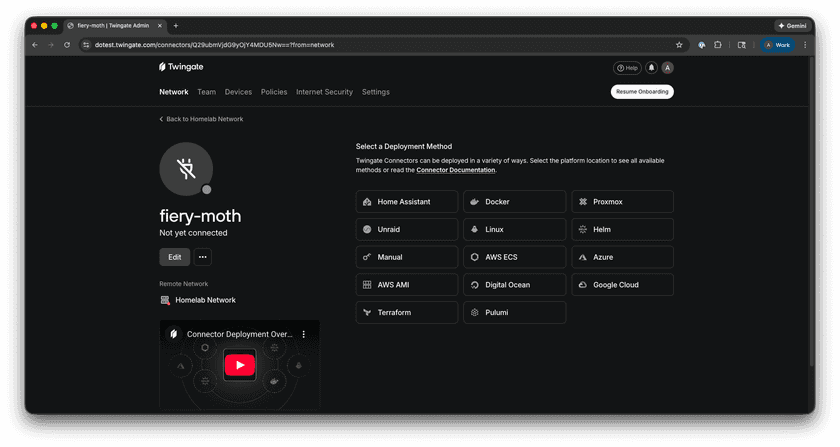Open the user avatar account menu

pyautogui.click(x=667, y=68)
